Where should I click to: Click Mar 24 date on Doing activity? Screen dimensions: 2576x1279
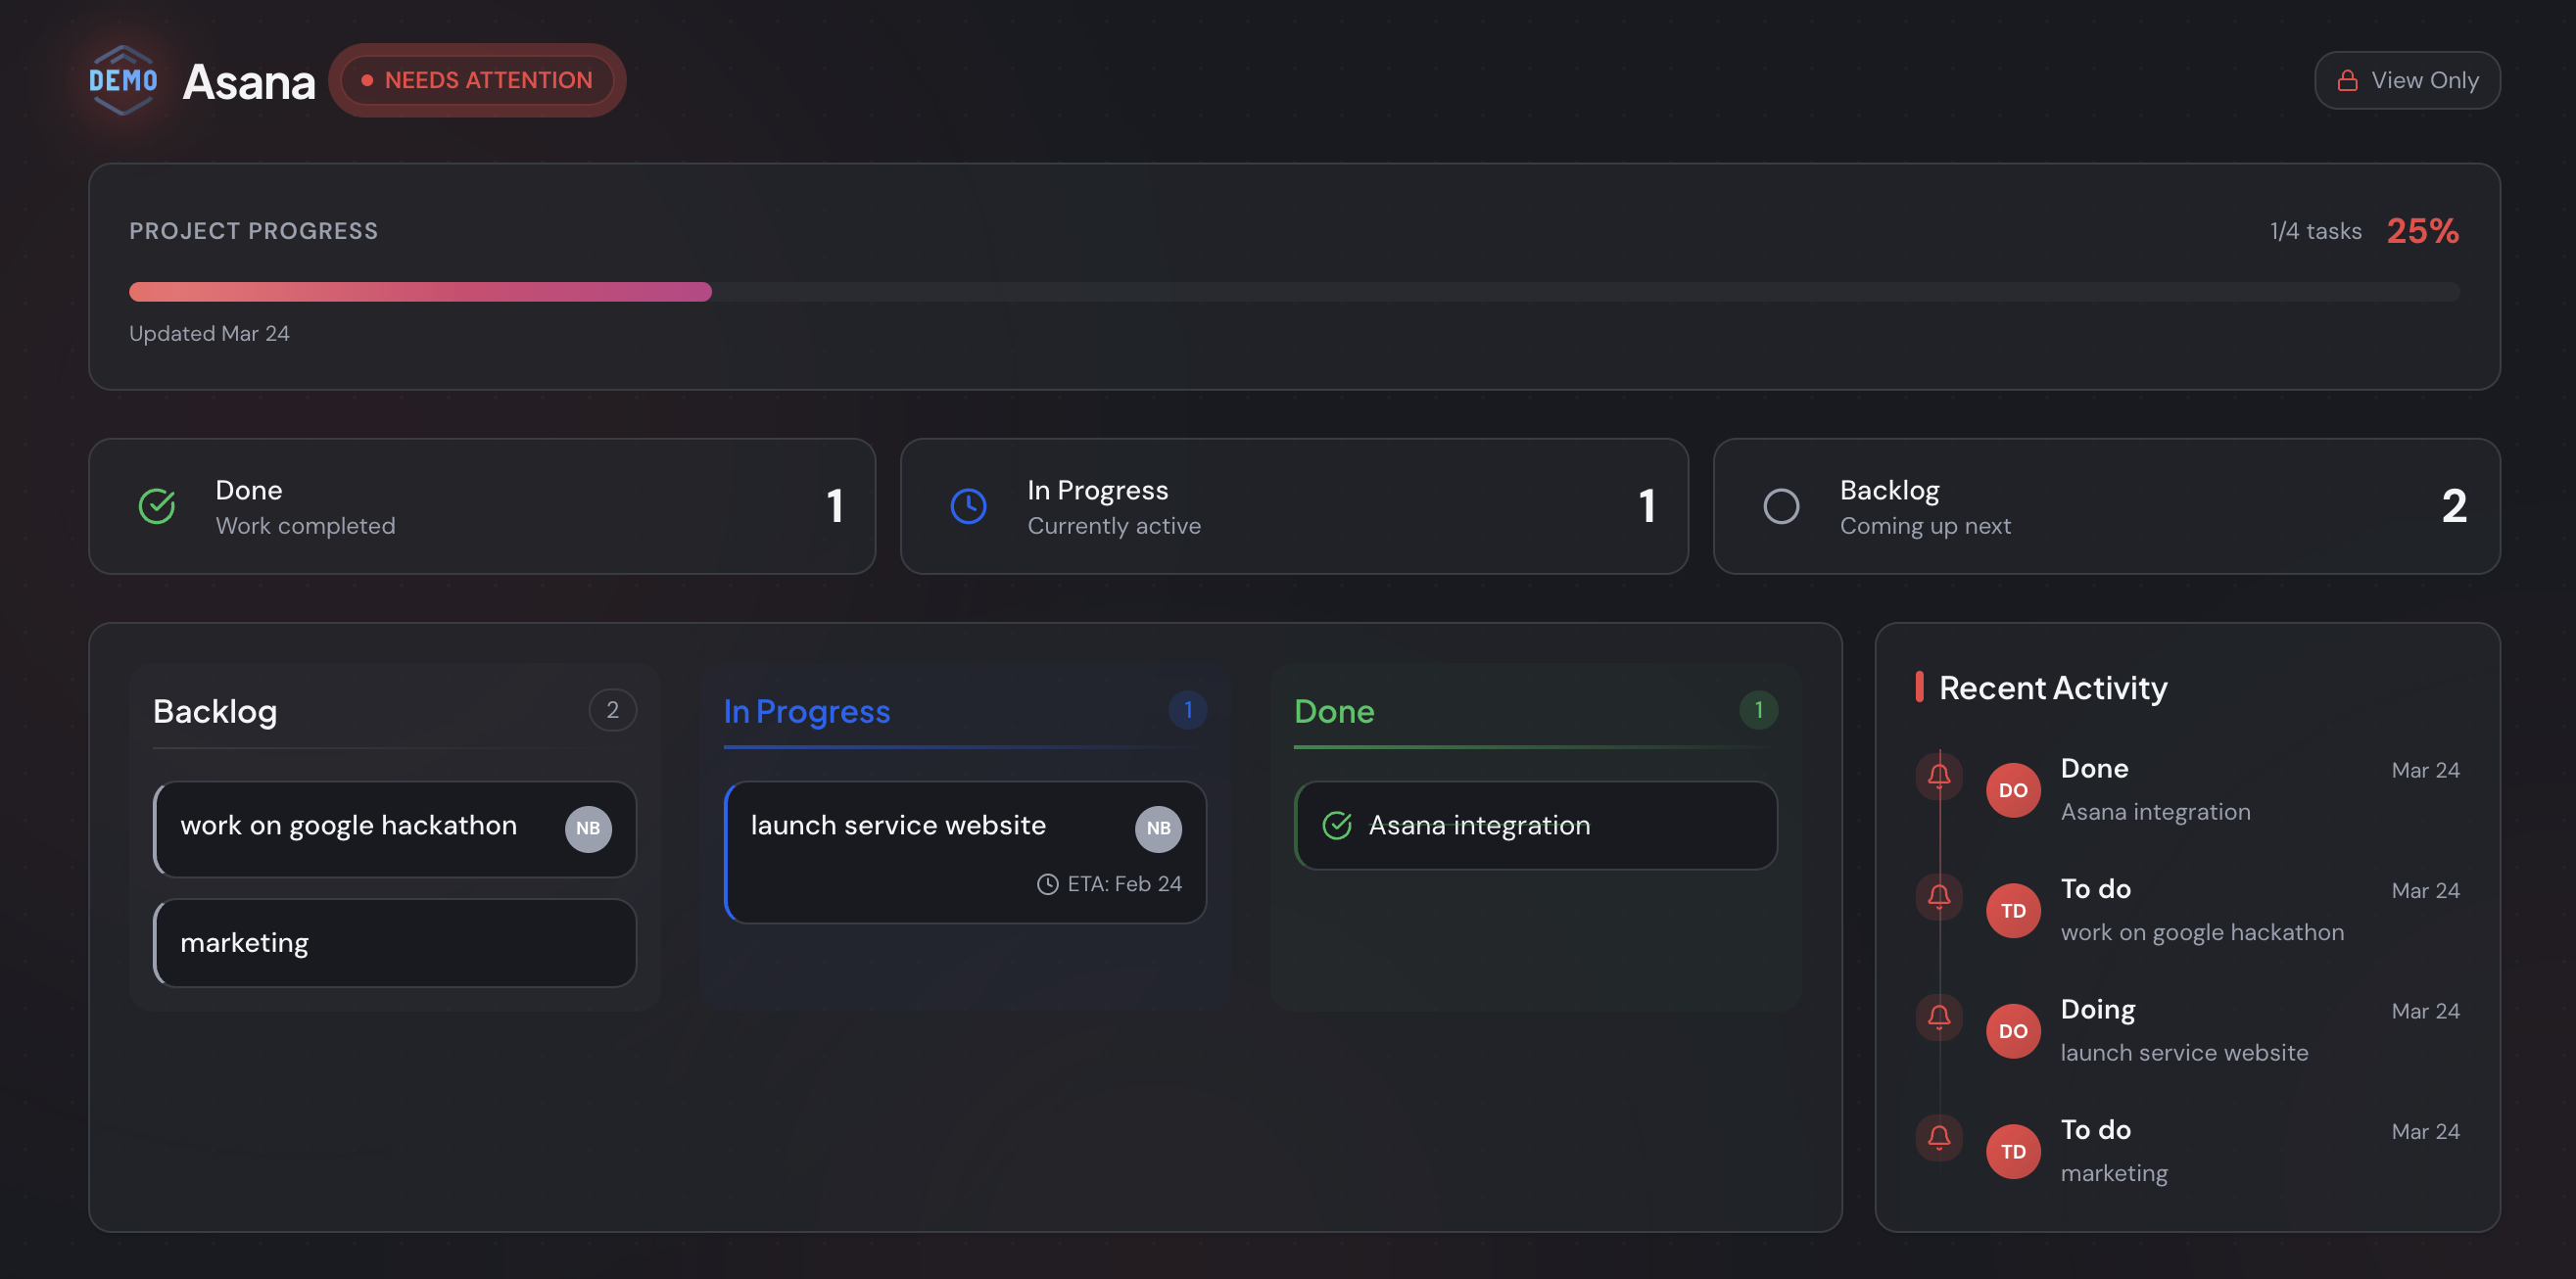[x=2425, y=1011]
